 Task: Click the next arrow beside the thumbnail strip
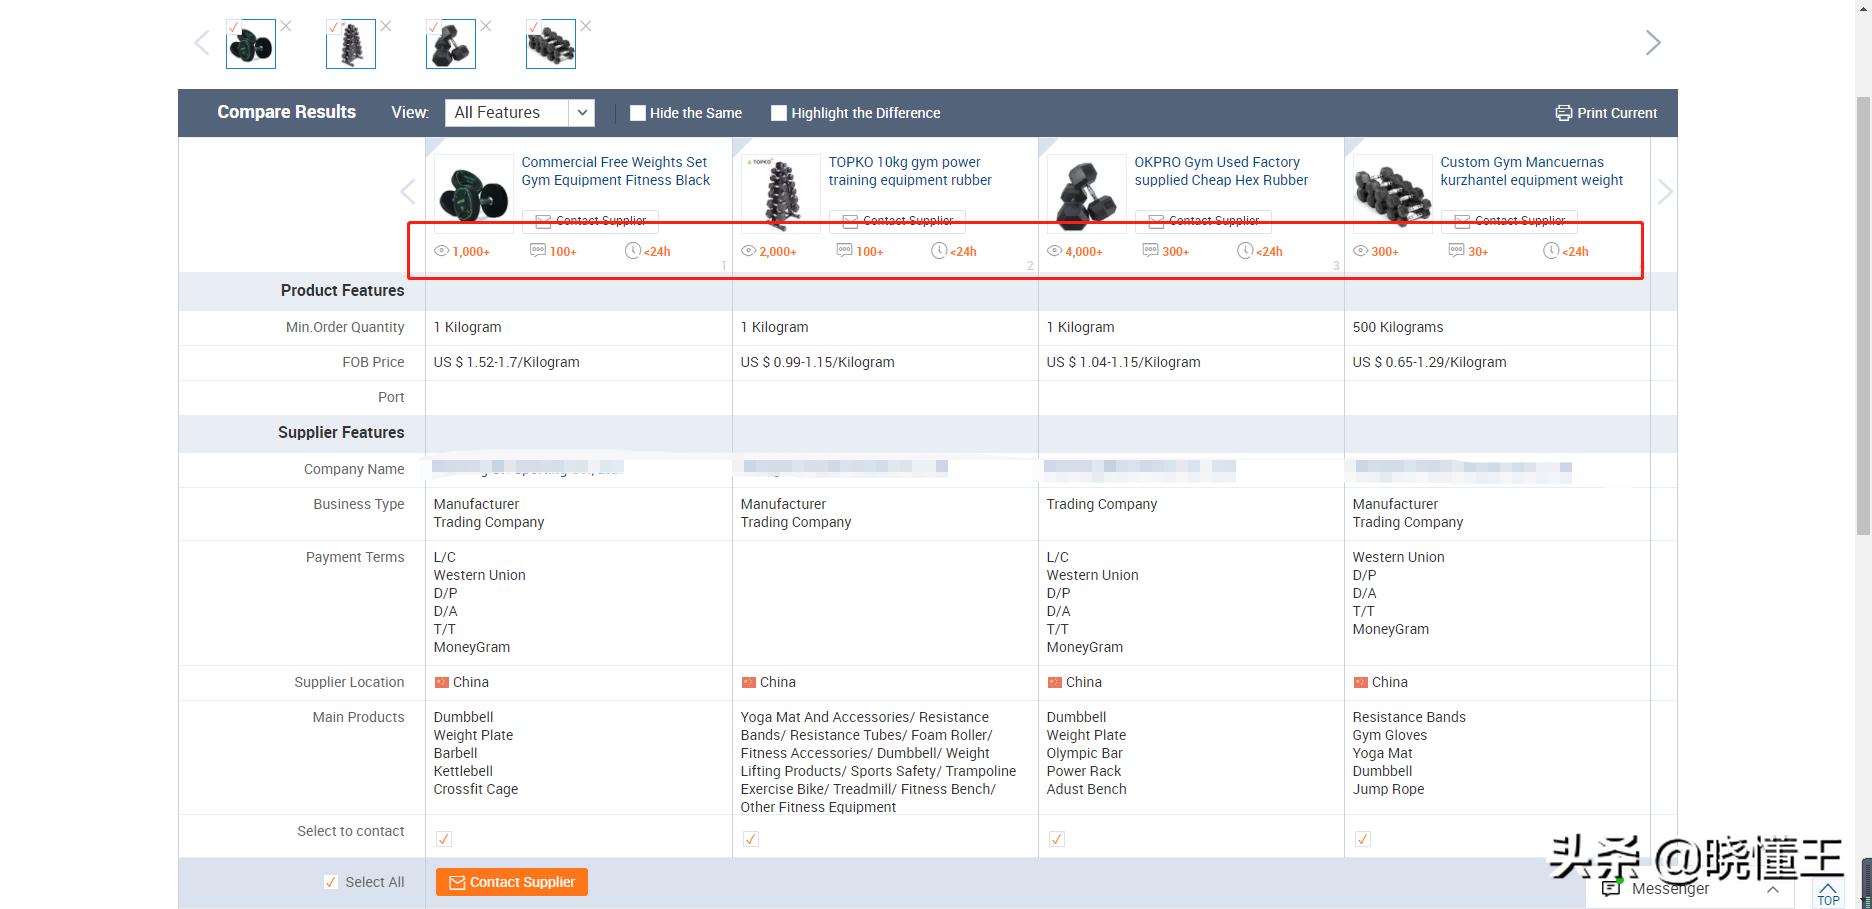click(x=1652, y=43)
